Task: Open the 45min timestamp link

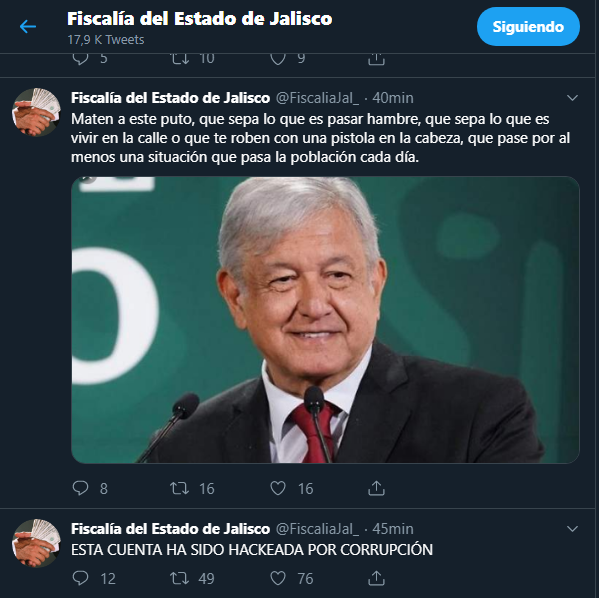Action: [393, 529]
